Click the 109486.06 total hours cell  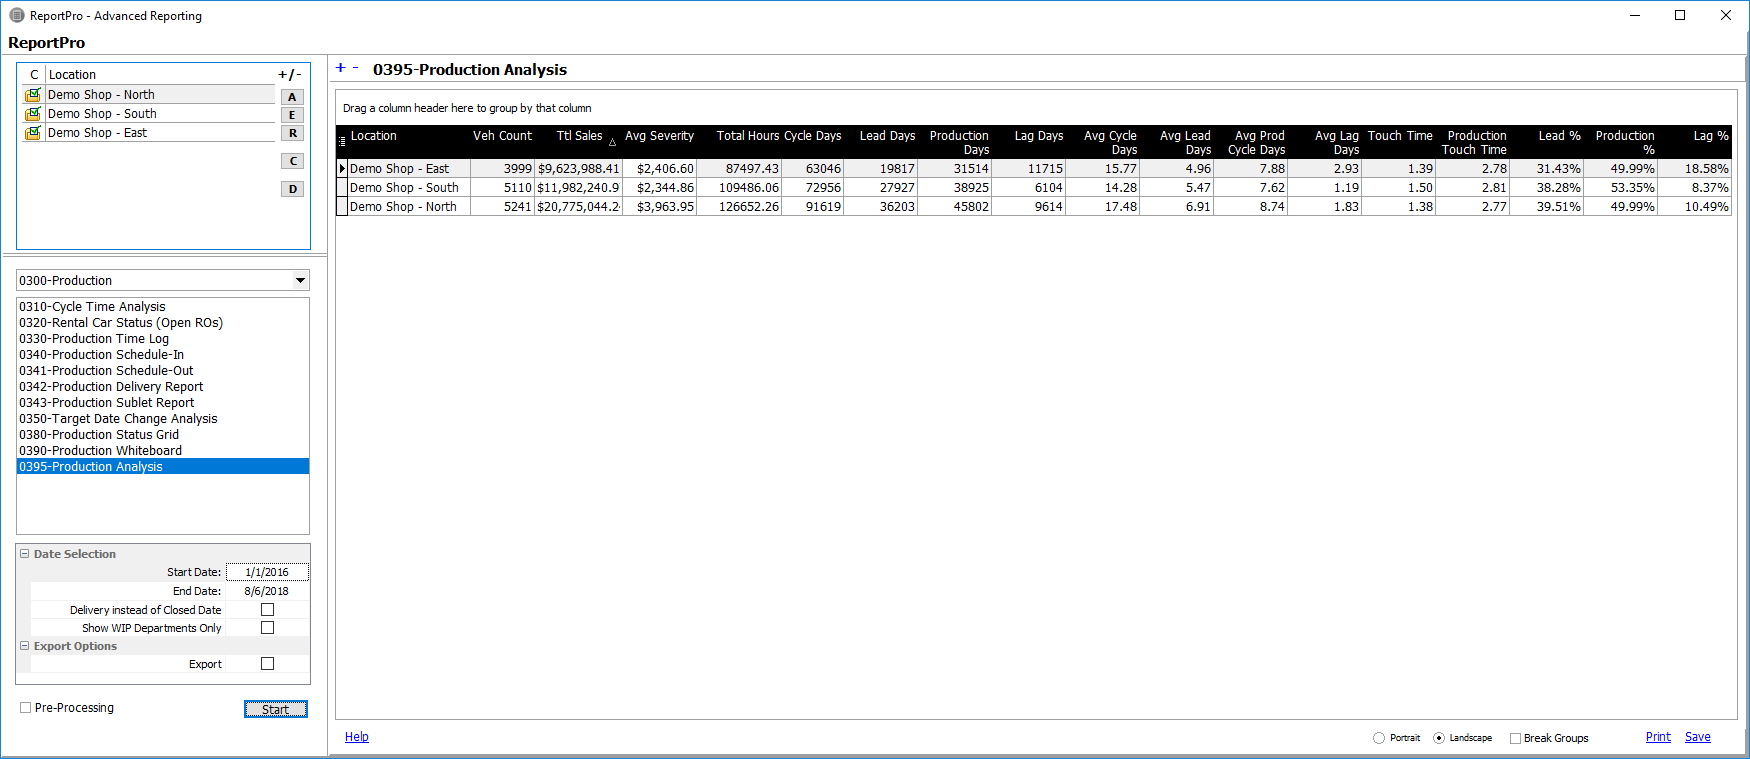click(x=739, y=188)
